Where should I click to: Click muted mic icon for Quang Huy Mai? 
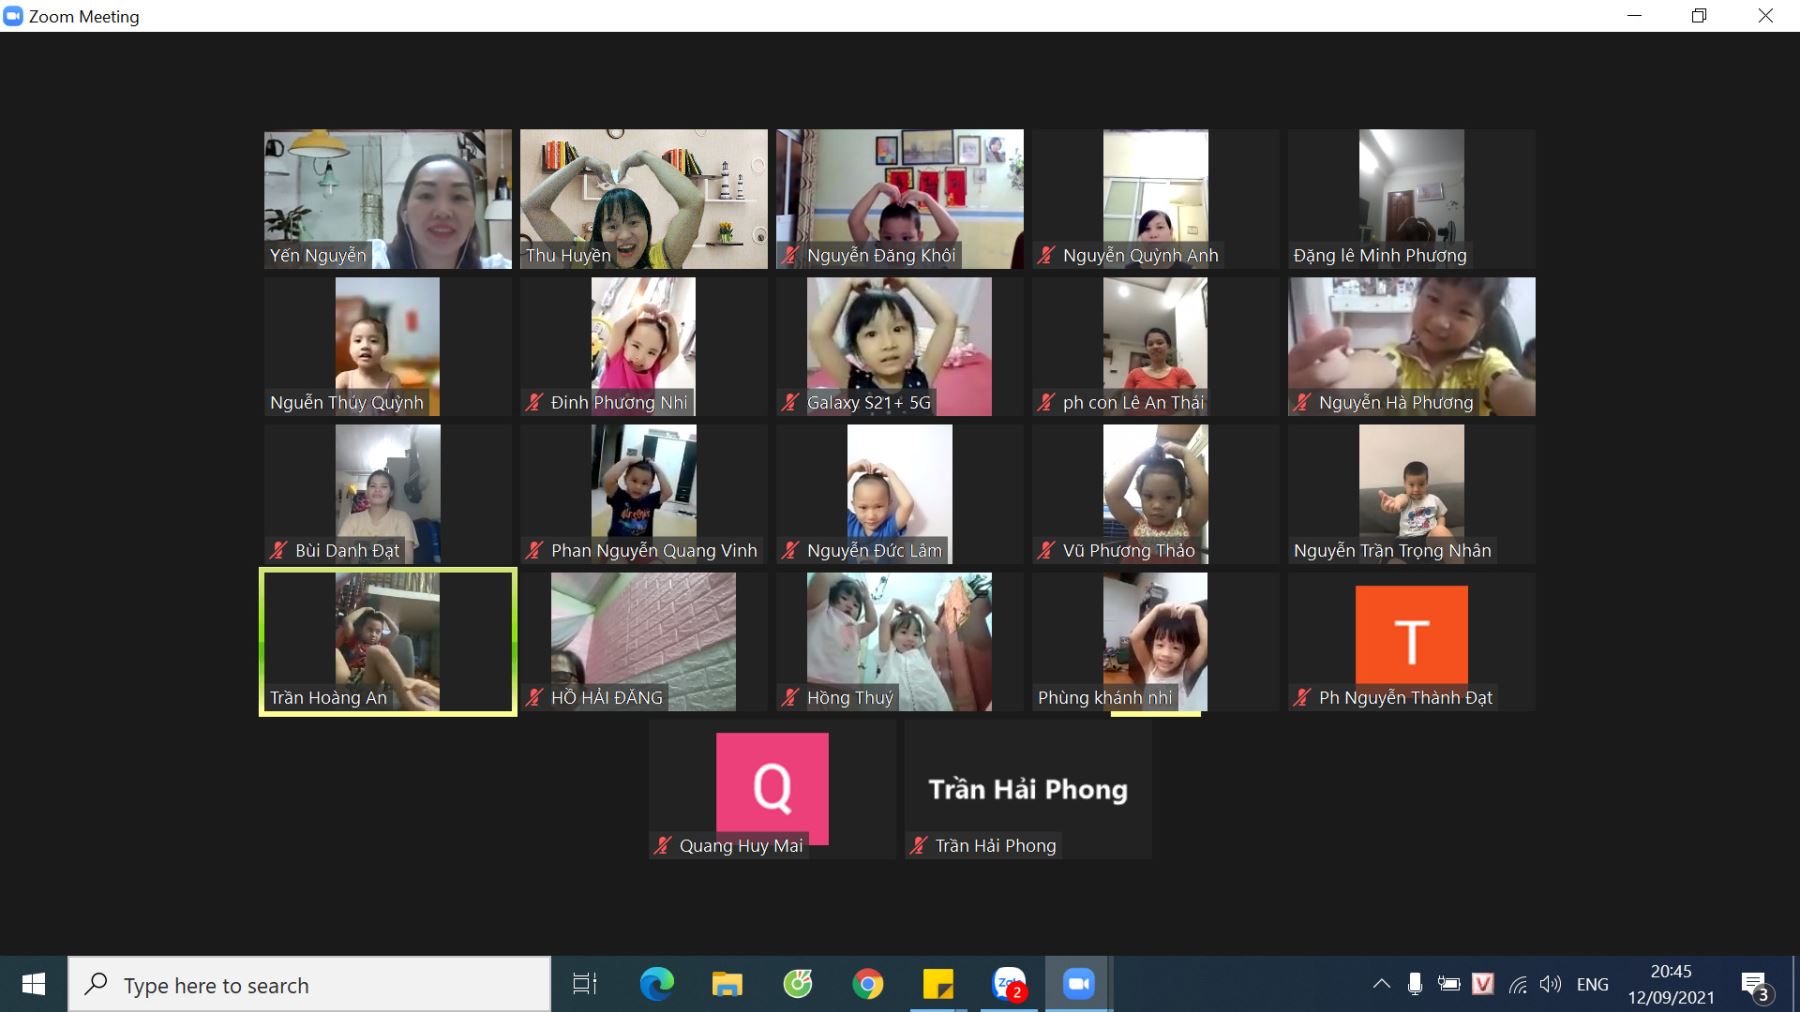coord(662,846)
